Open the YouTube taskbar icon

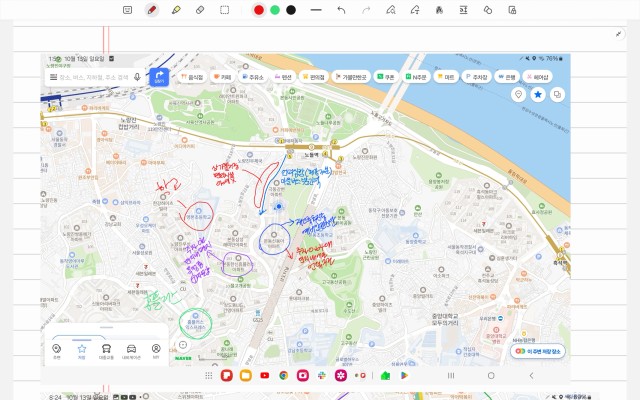tap(264, 376)
